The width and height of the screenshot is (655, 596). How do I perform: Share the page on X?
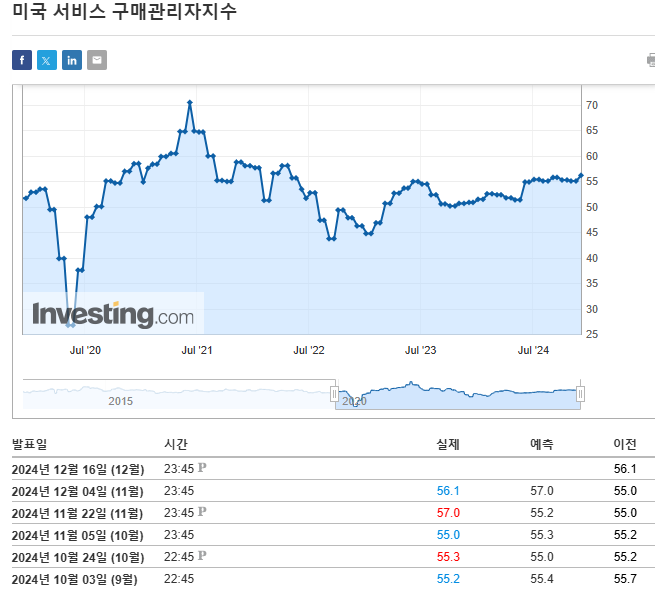point(47,60)
